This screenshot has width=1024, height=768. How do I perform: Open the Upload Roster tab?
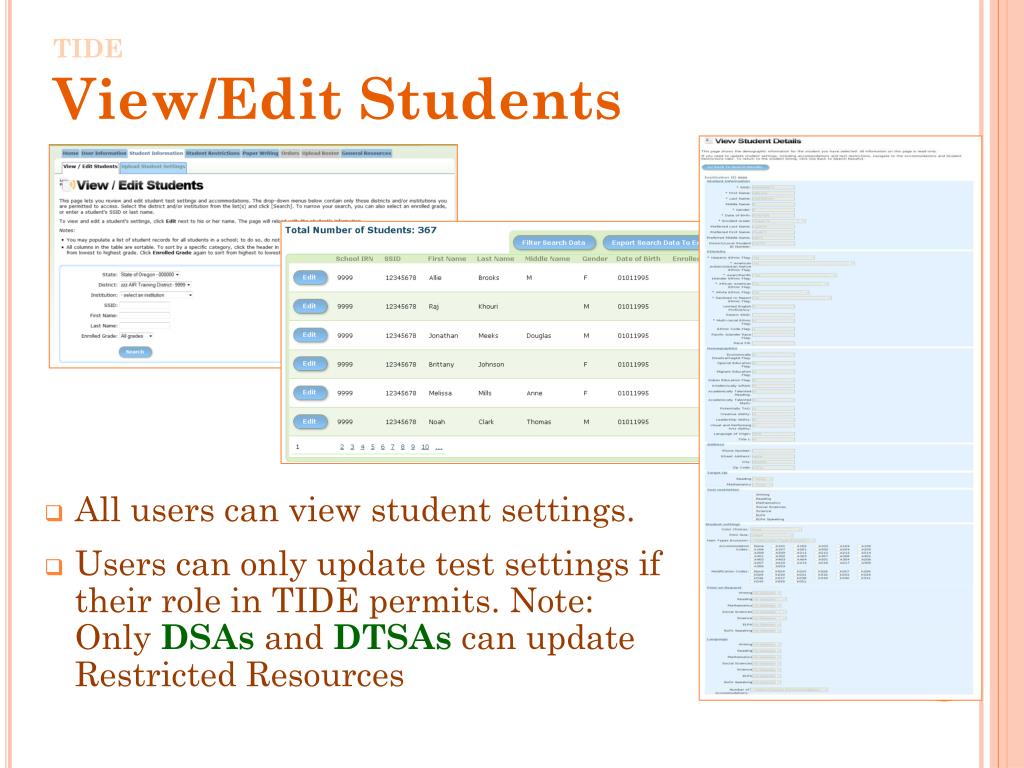tap(320, 153)
